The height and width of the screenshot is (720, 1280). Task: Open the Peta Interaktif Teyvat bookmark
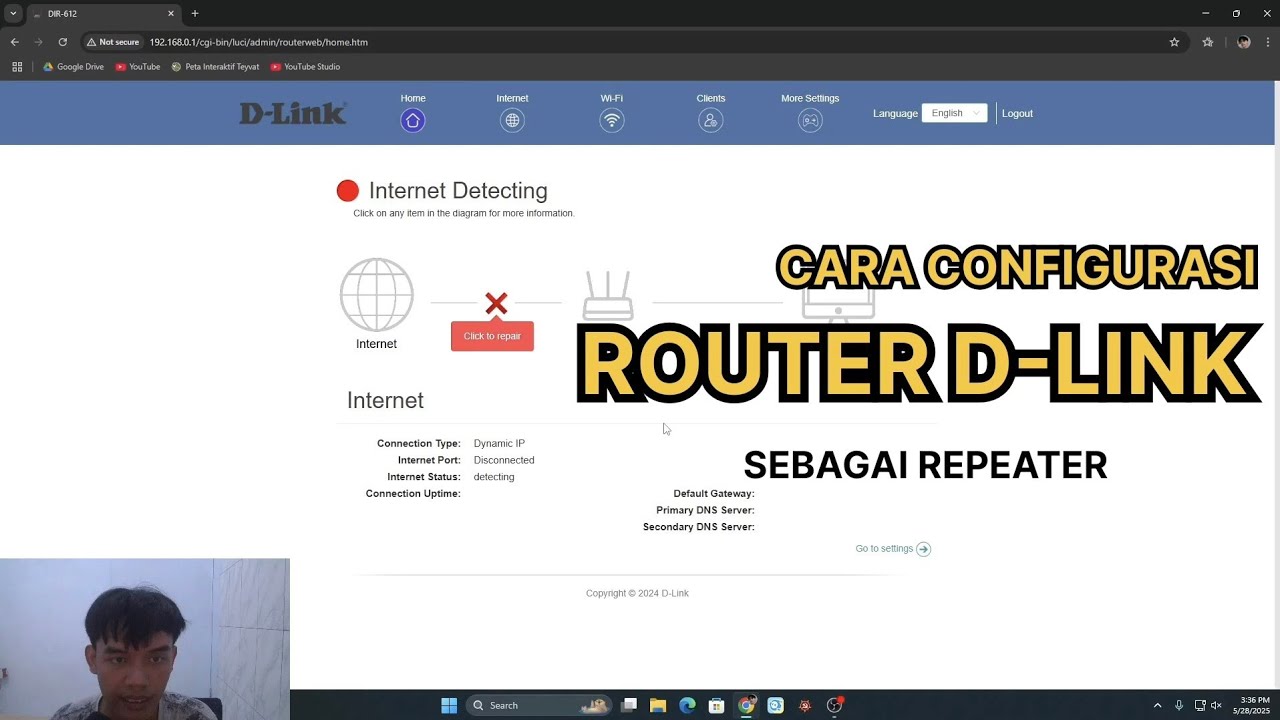click(x=215, y=67)
